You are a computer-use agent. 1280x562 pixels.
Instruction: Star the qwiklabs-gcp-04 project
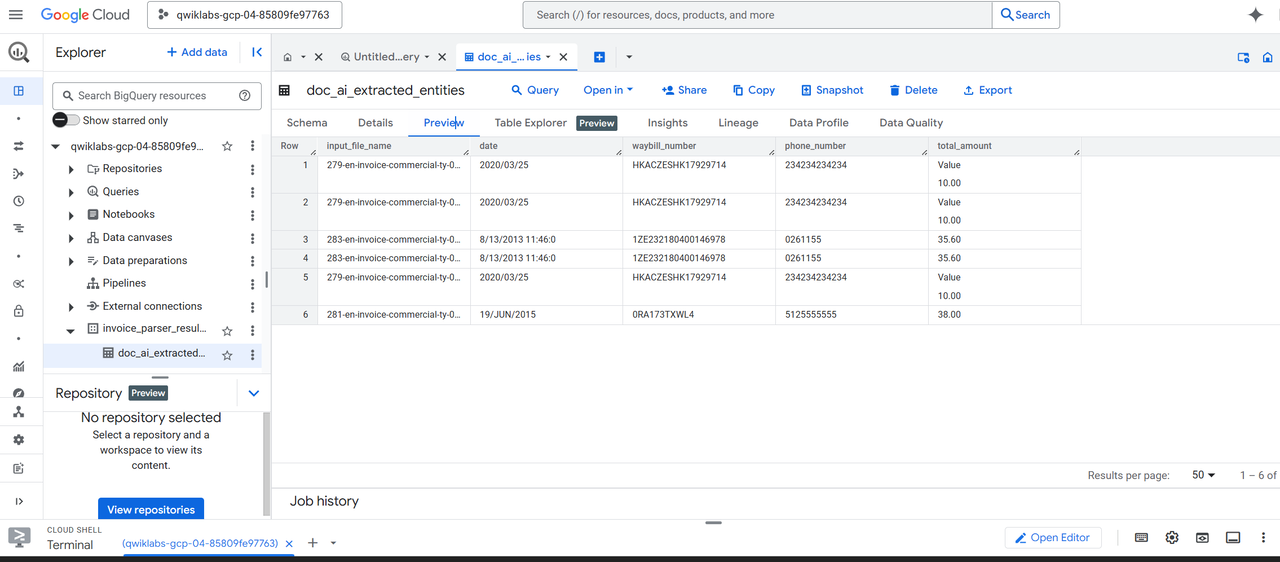tap(227, 146)
